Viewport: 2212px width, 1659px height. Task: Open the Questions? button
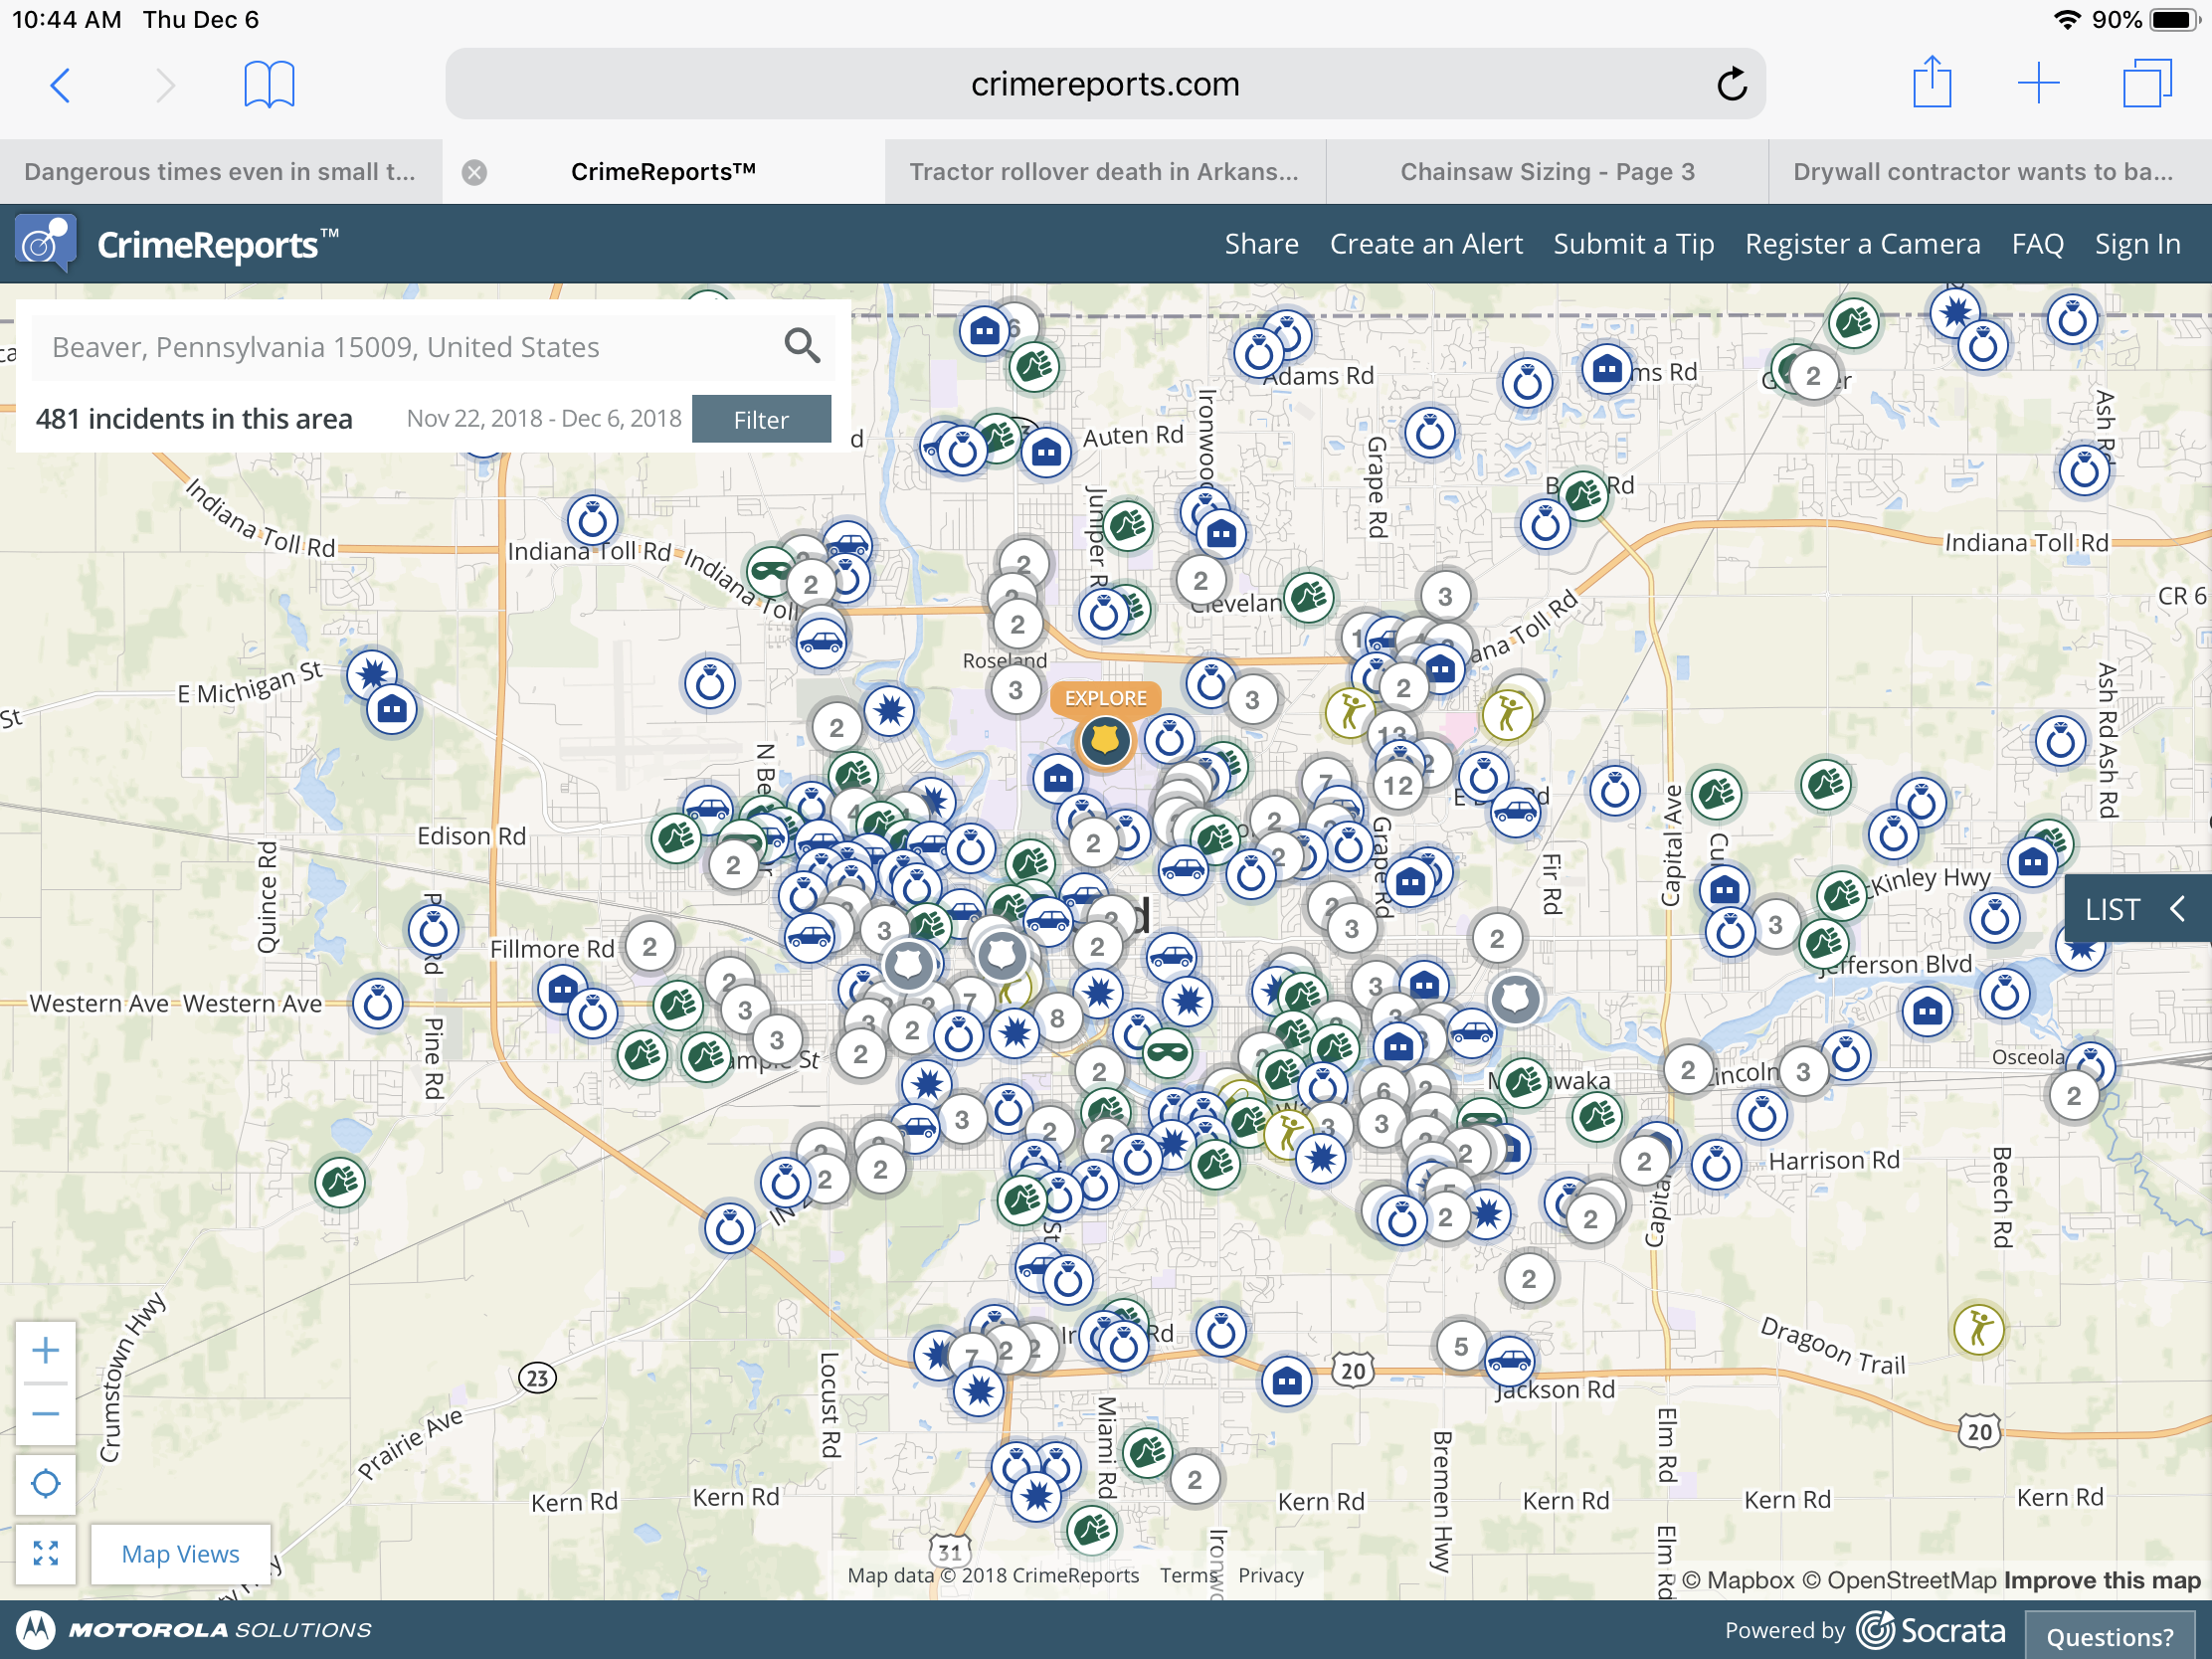pyautogui.click(x=2110, y=1636)
